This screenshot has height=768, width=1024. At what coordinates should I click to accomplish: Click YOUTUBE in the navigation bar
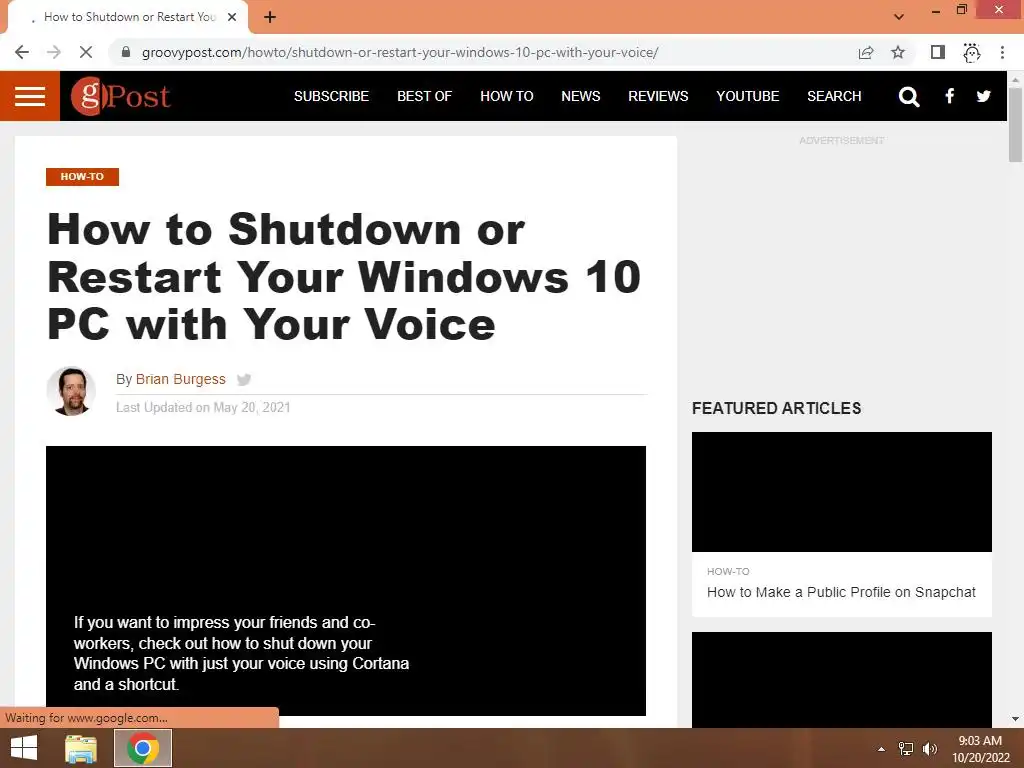click(748, 96)
